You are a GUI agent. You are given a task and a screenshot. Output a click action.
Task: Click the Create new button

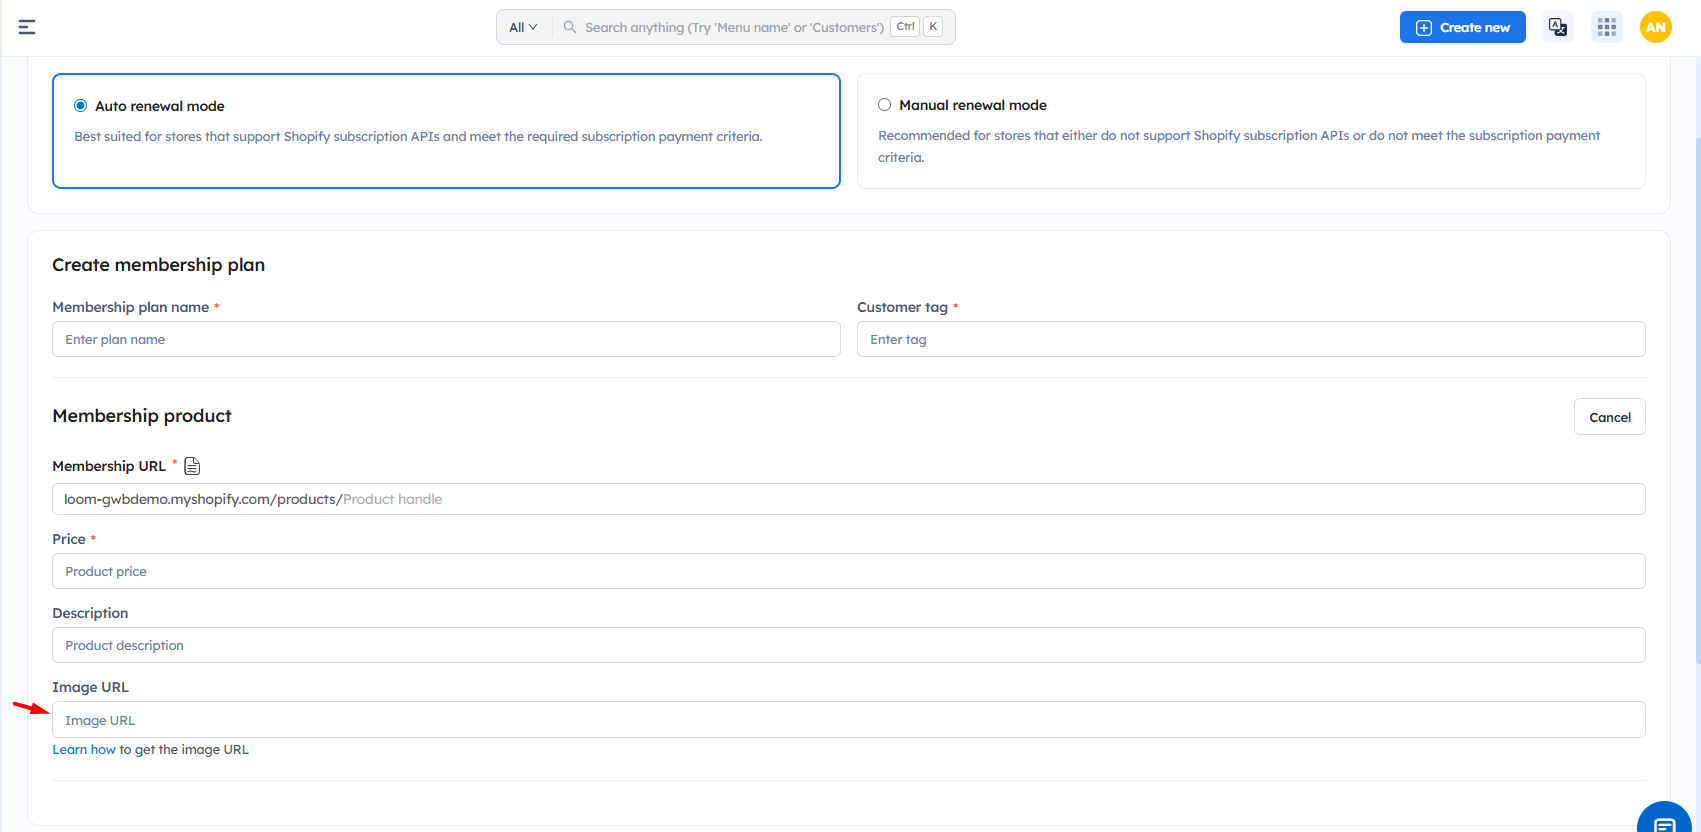tap(1462, 27)
